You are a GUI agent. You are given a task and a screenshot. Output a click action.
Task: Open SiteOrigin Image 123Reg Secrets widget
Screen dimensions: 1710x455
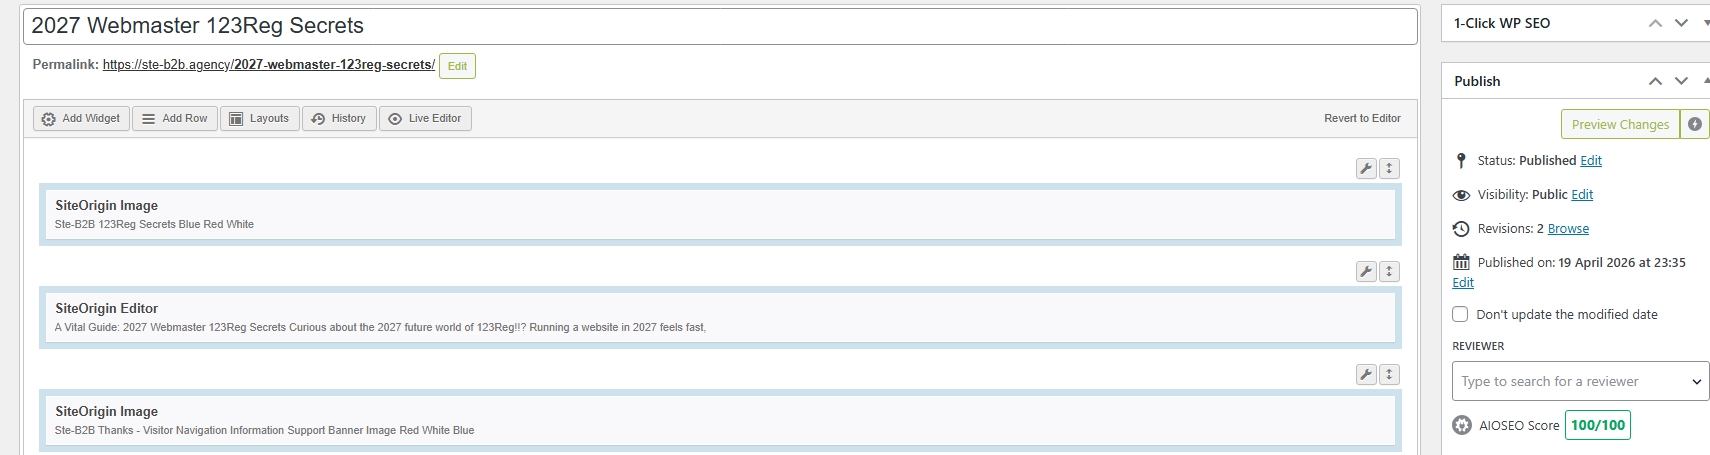coord(720,214)
